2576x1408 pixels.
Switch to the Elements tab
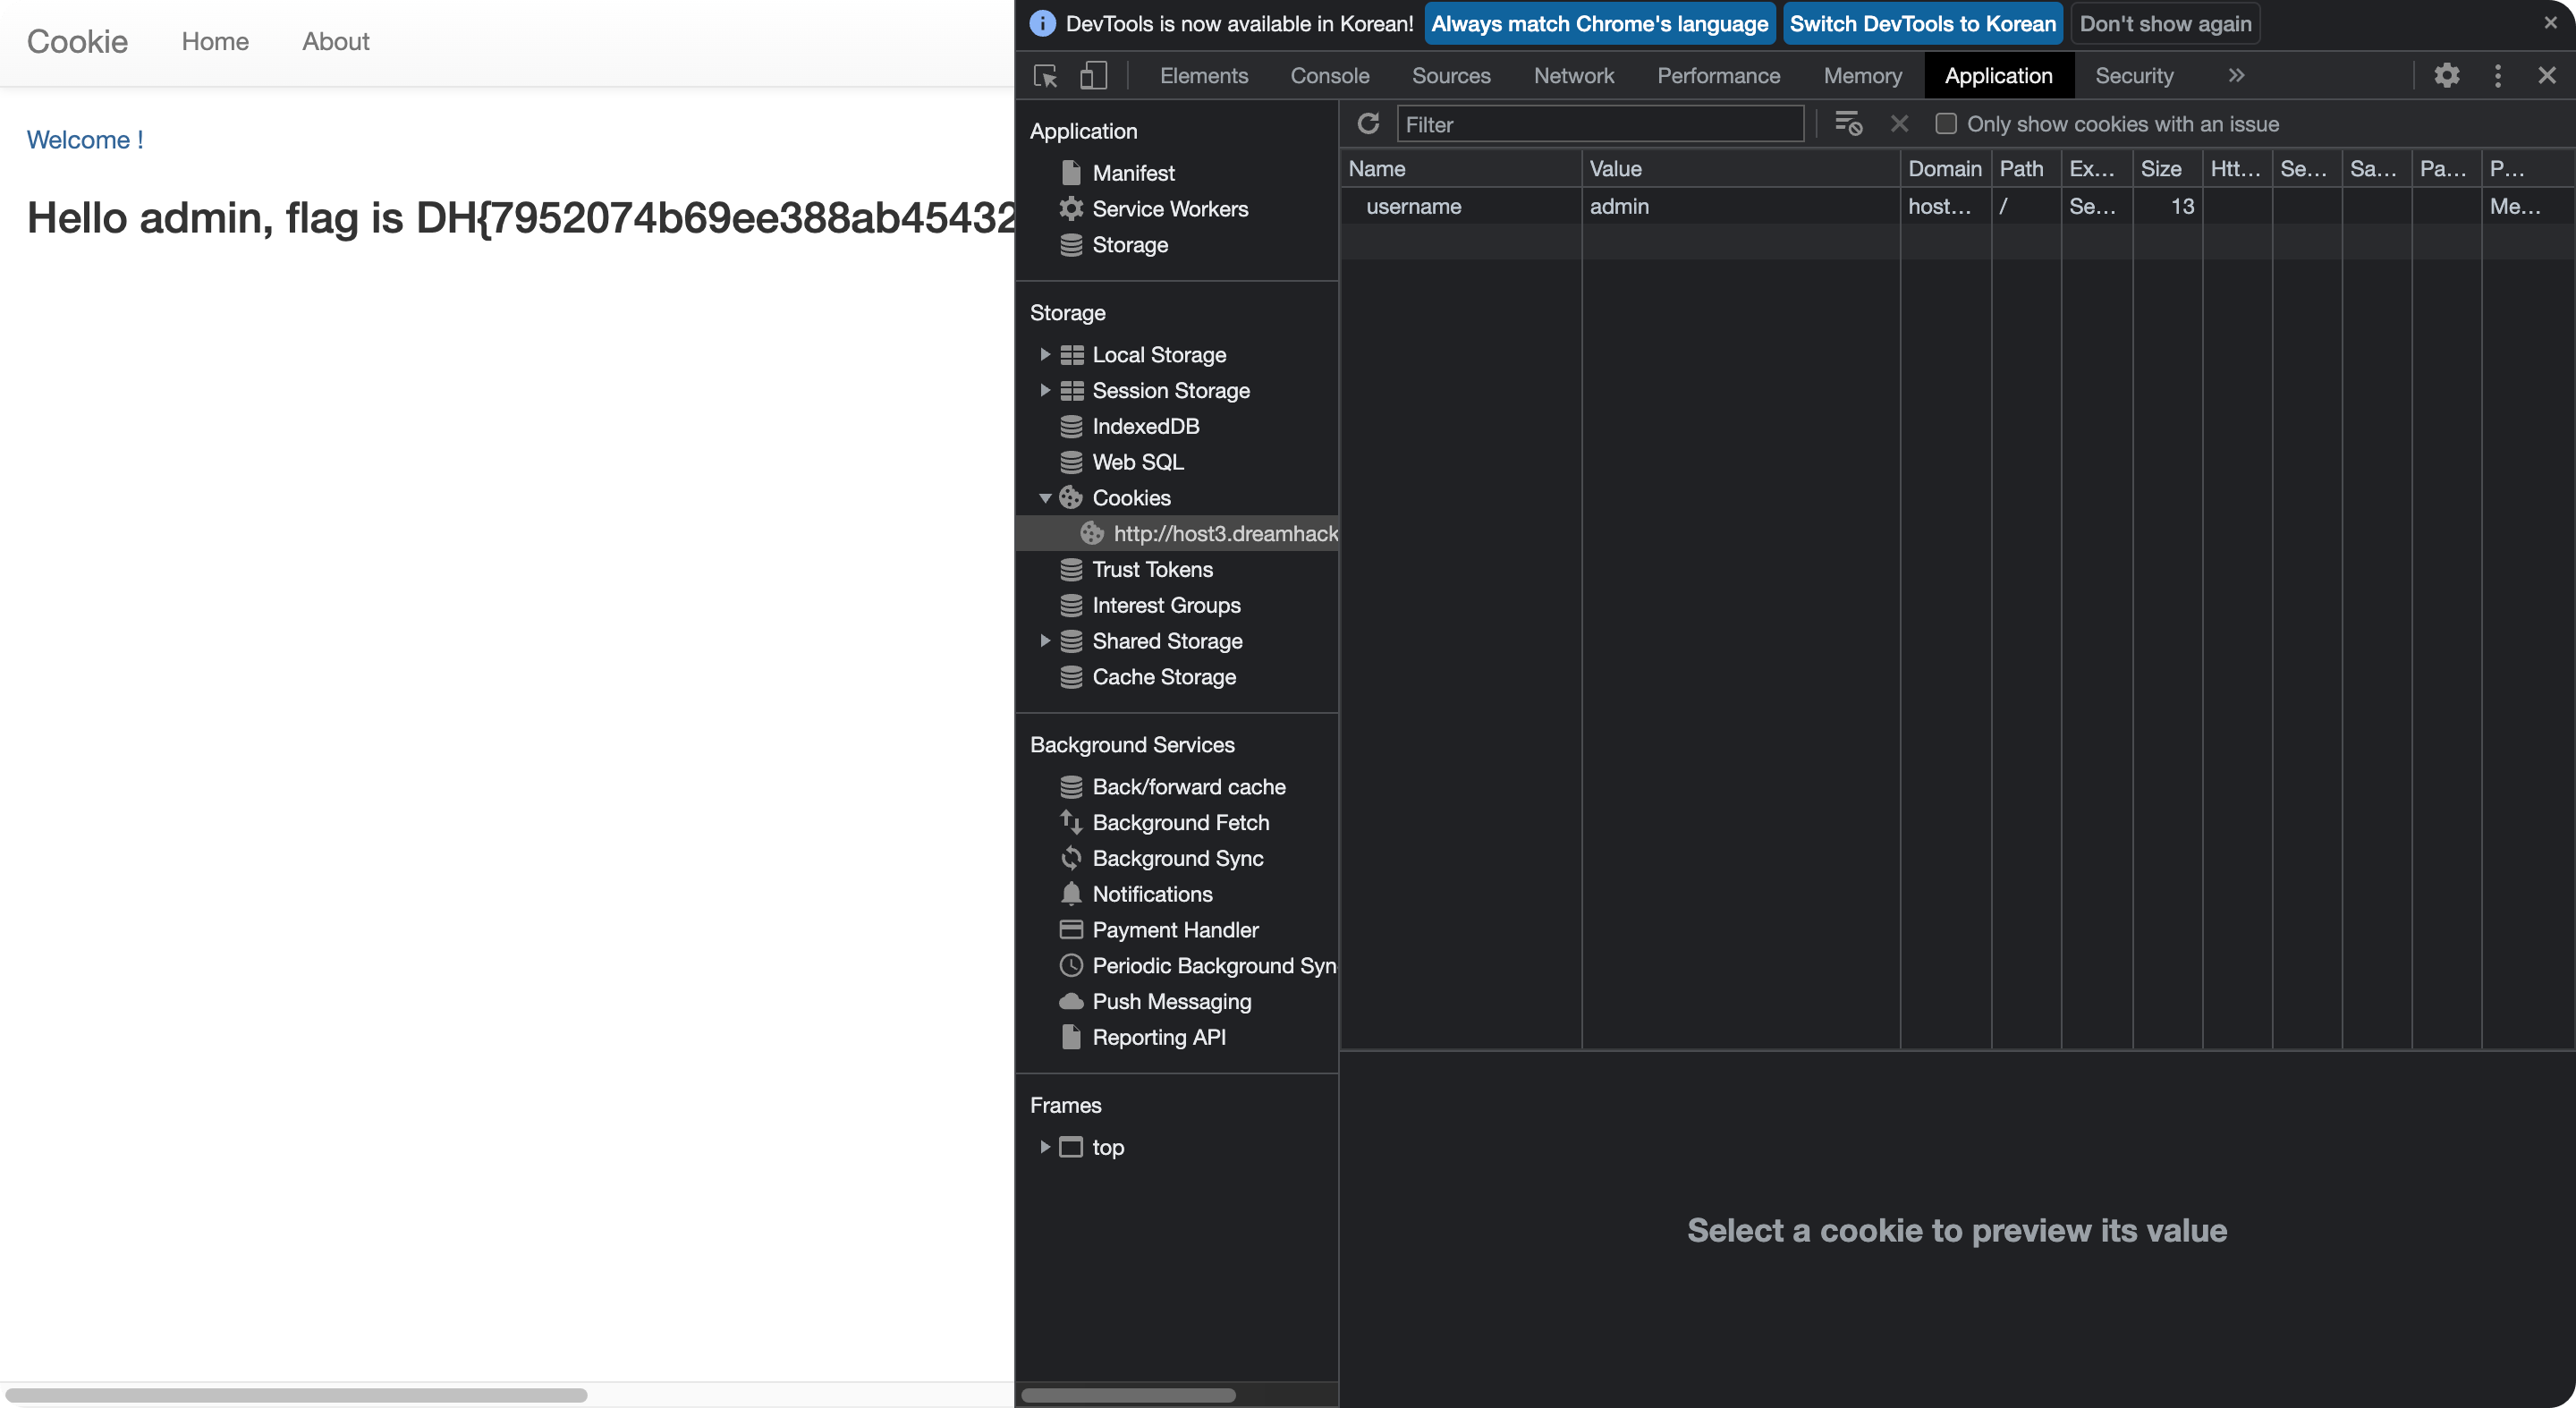[x=1203, y=76]
